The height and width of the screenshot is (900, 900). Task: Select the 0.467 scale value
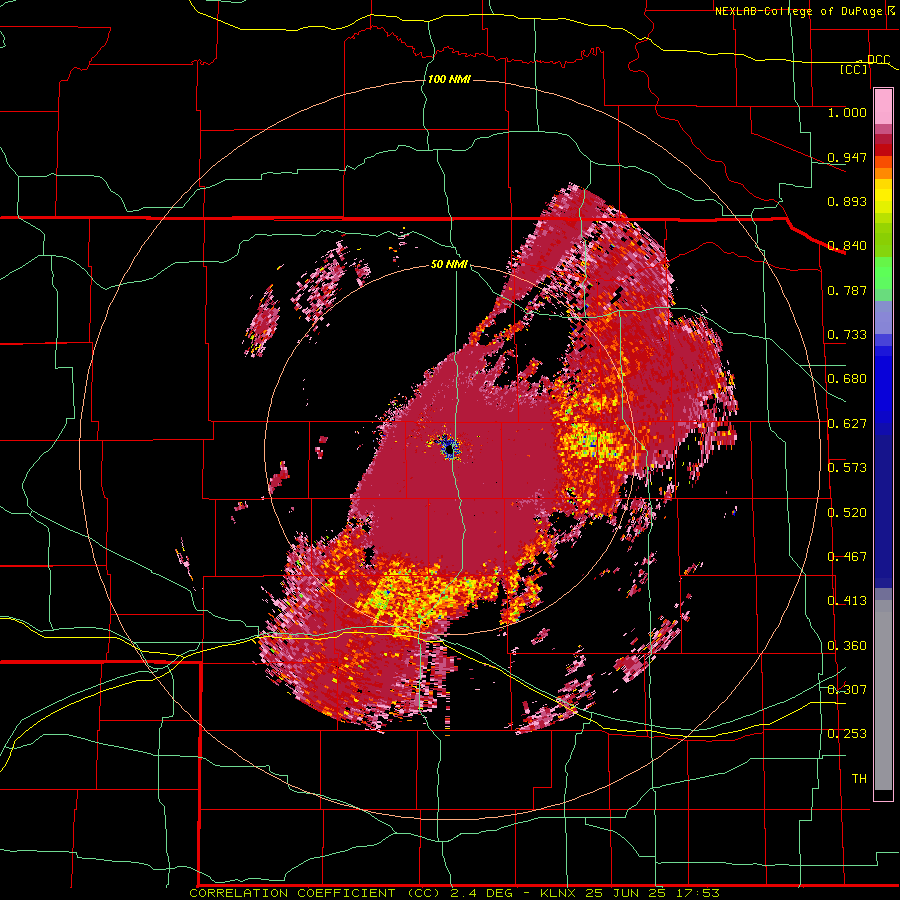point(847,557)
